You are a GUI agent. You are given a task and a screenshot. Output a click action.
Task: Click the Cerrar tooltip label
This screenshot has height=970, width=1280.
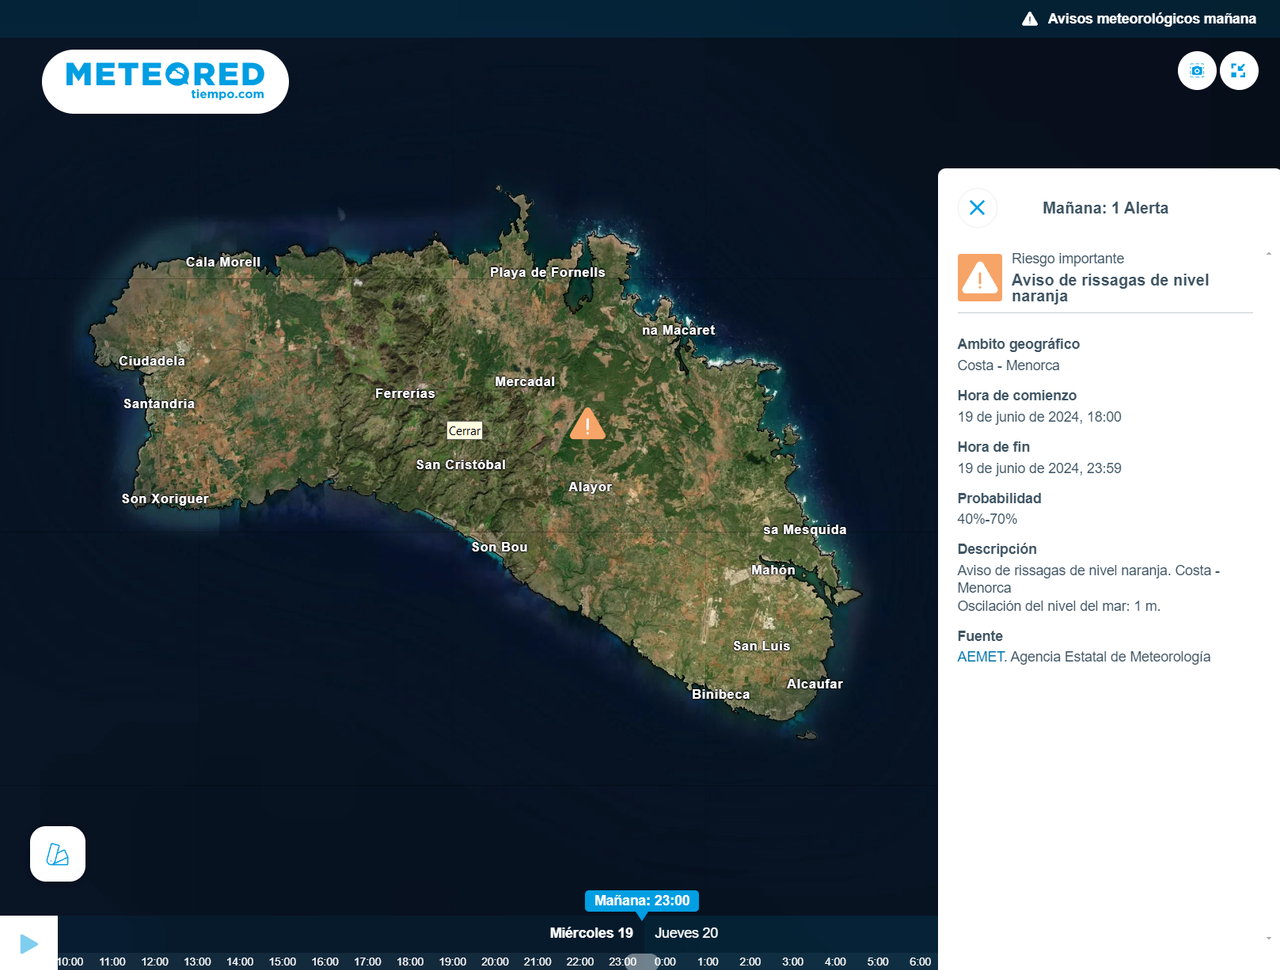click(464, 431)
